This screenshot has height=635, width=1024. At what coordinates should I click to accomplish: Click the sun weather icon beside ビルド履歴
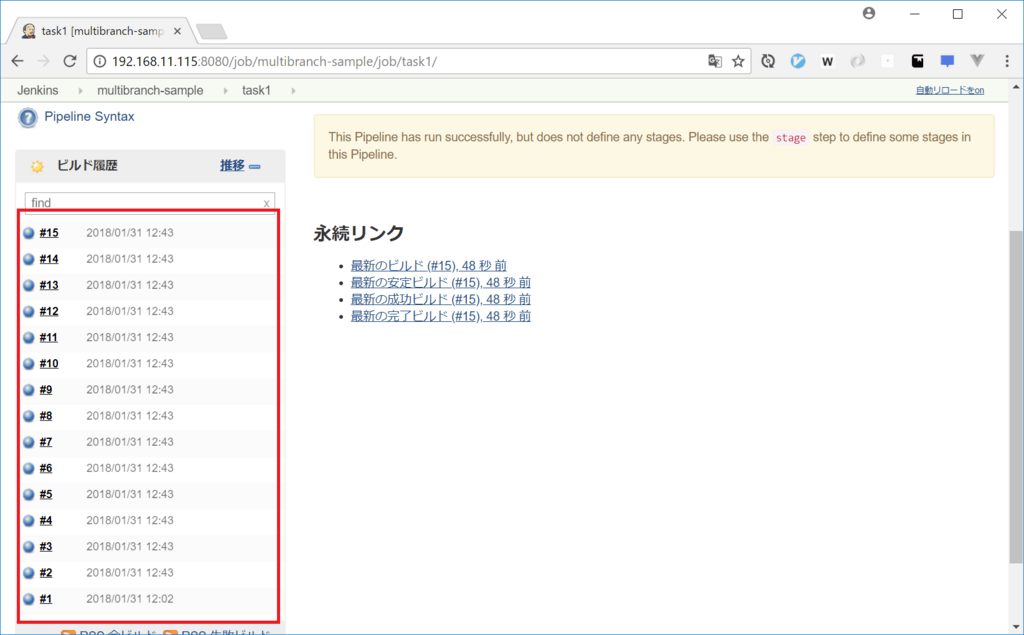[x=37, y=166]
